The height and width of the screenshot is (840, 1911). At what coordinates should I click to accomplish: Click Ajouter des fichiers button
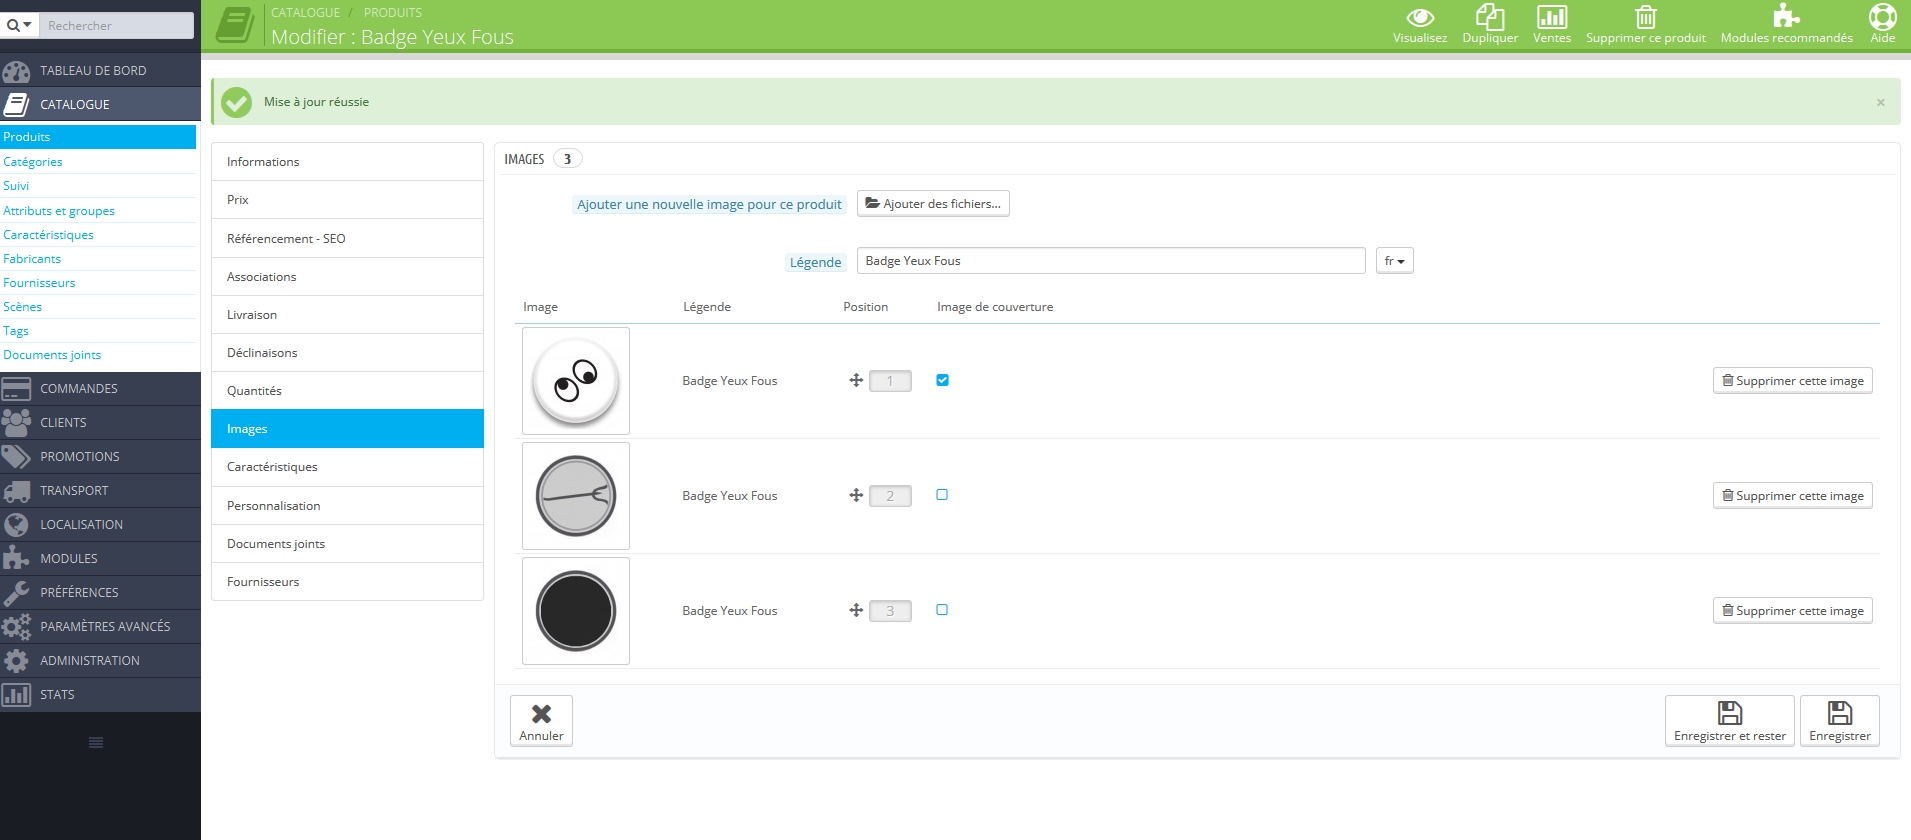933,204
